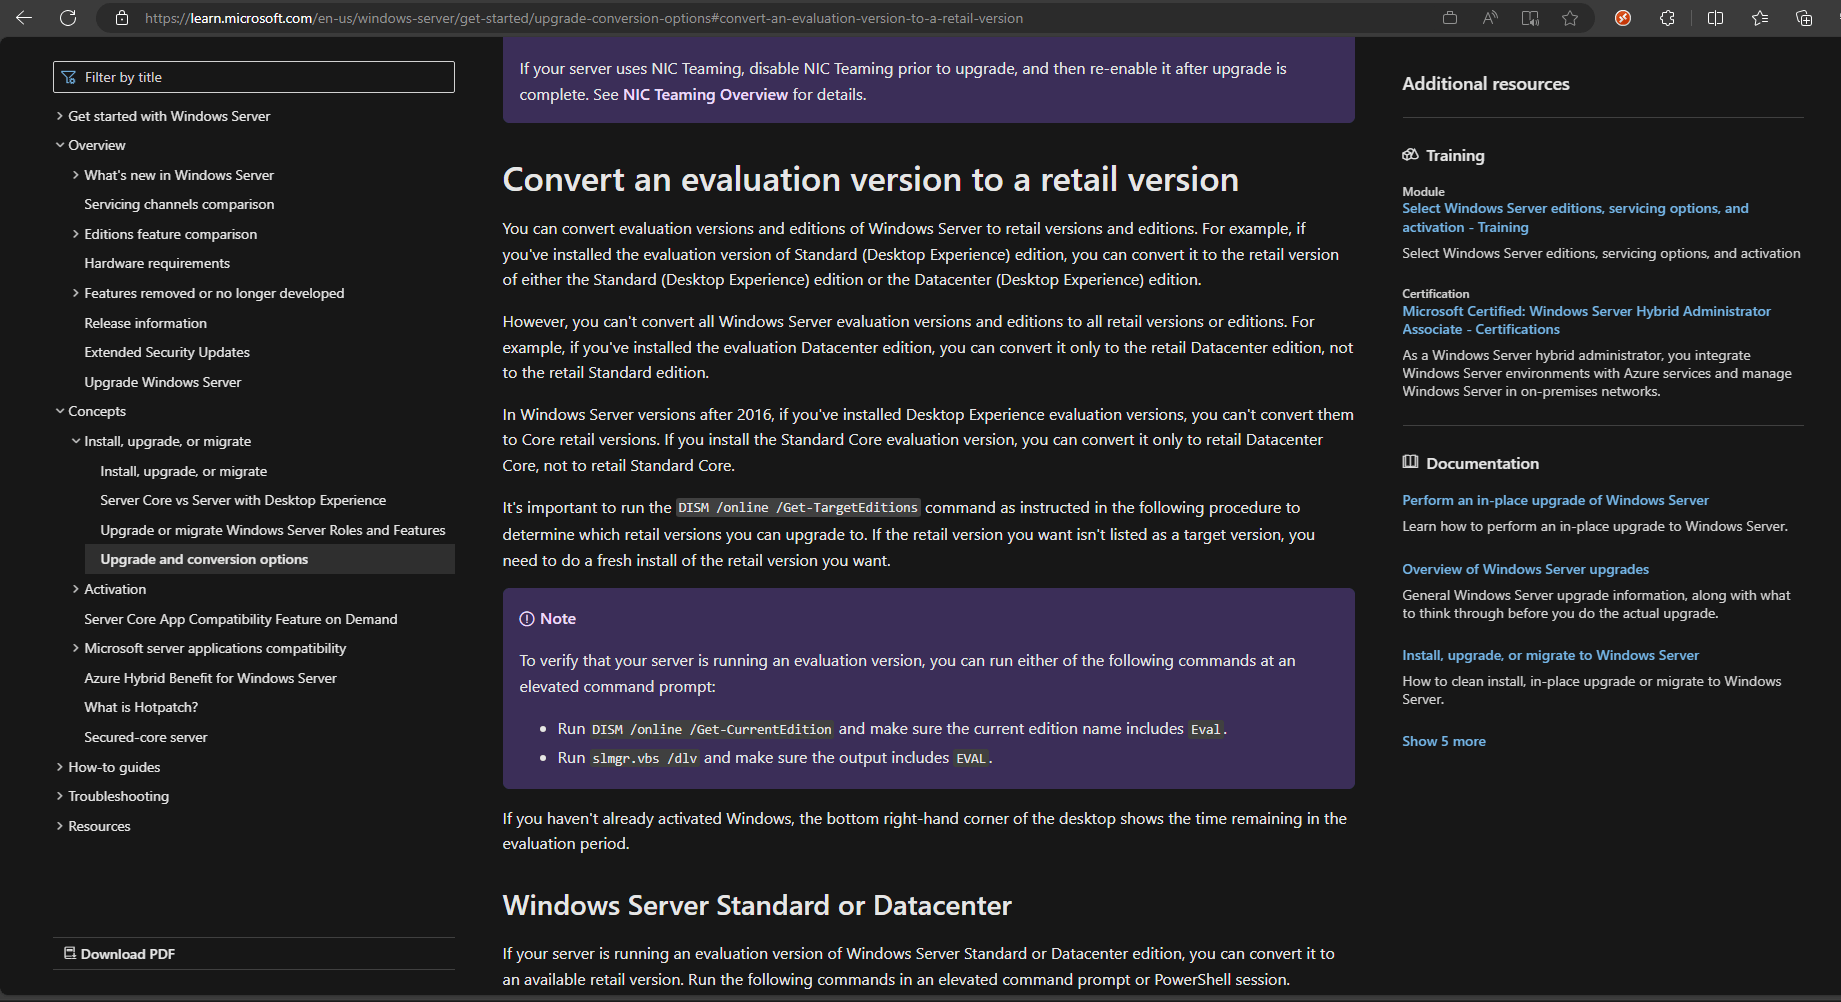The width and height of the screenshot is (1841, 1002).
Task: Expand Get started with Windows Server
Action: point(60,116)
